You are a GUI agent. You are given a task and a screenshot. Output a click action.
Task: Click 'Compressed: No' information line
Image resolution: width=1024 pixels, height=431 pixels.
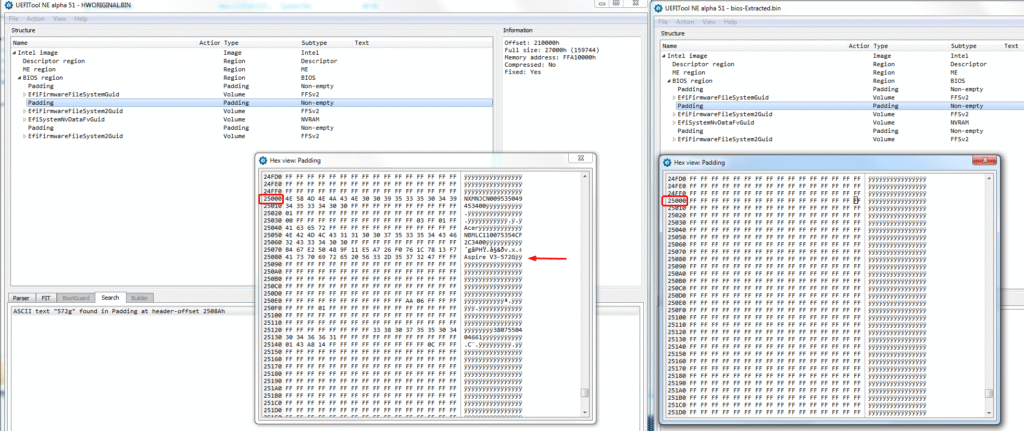528,65
